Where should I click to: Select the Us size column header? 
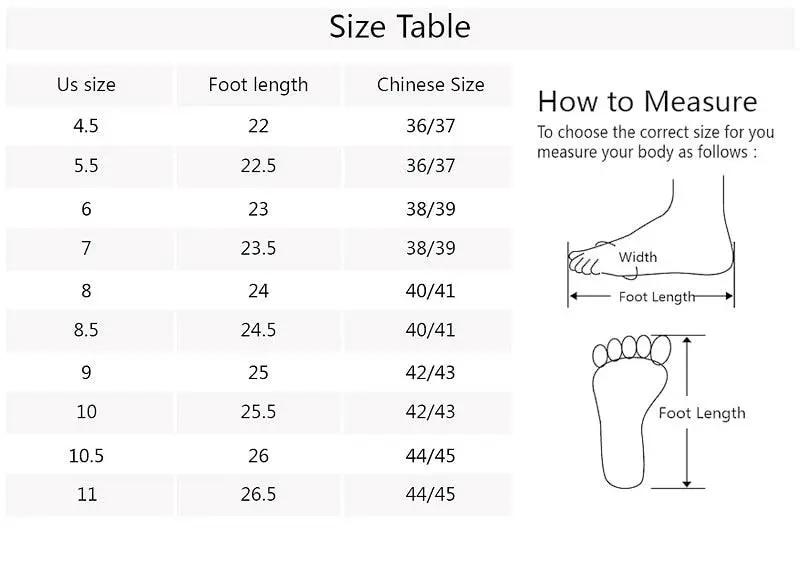pos(86,85)
